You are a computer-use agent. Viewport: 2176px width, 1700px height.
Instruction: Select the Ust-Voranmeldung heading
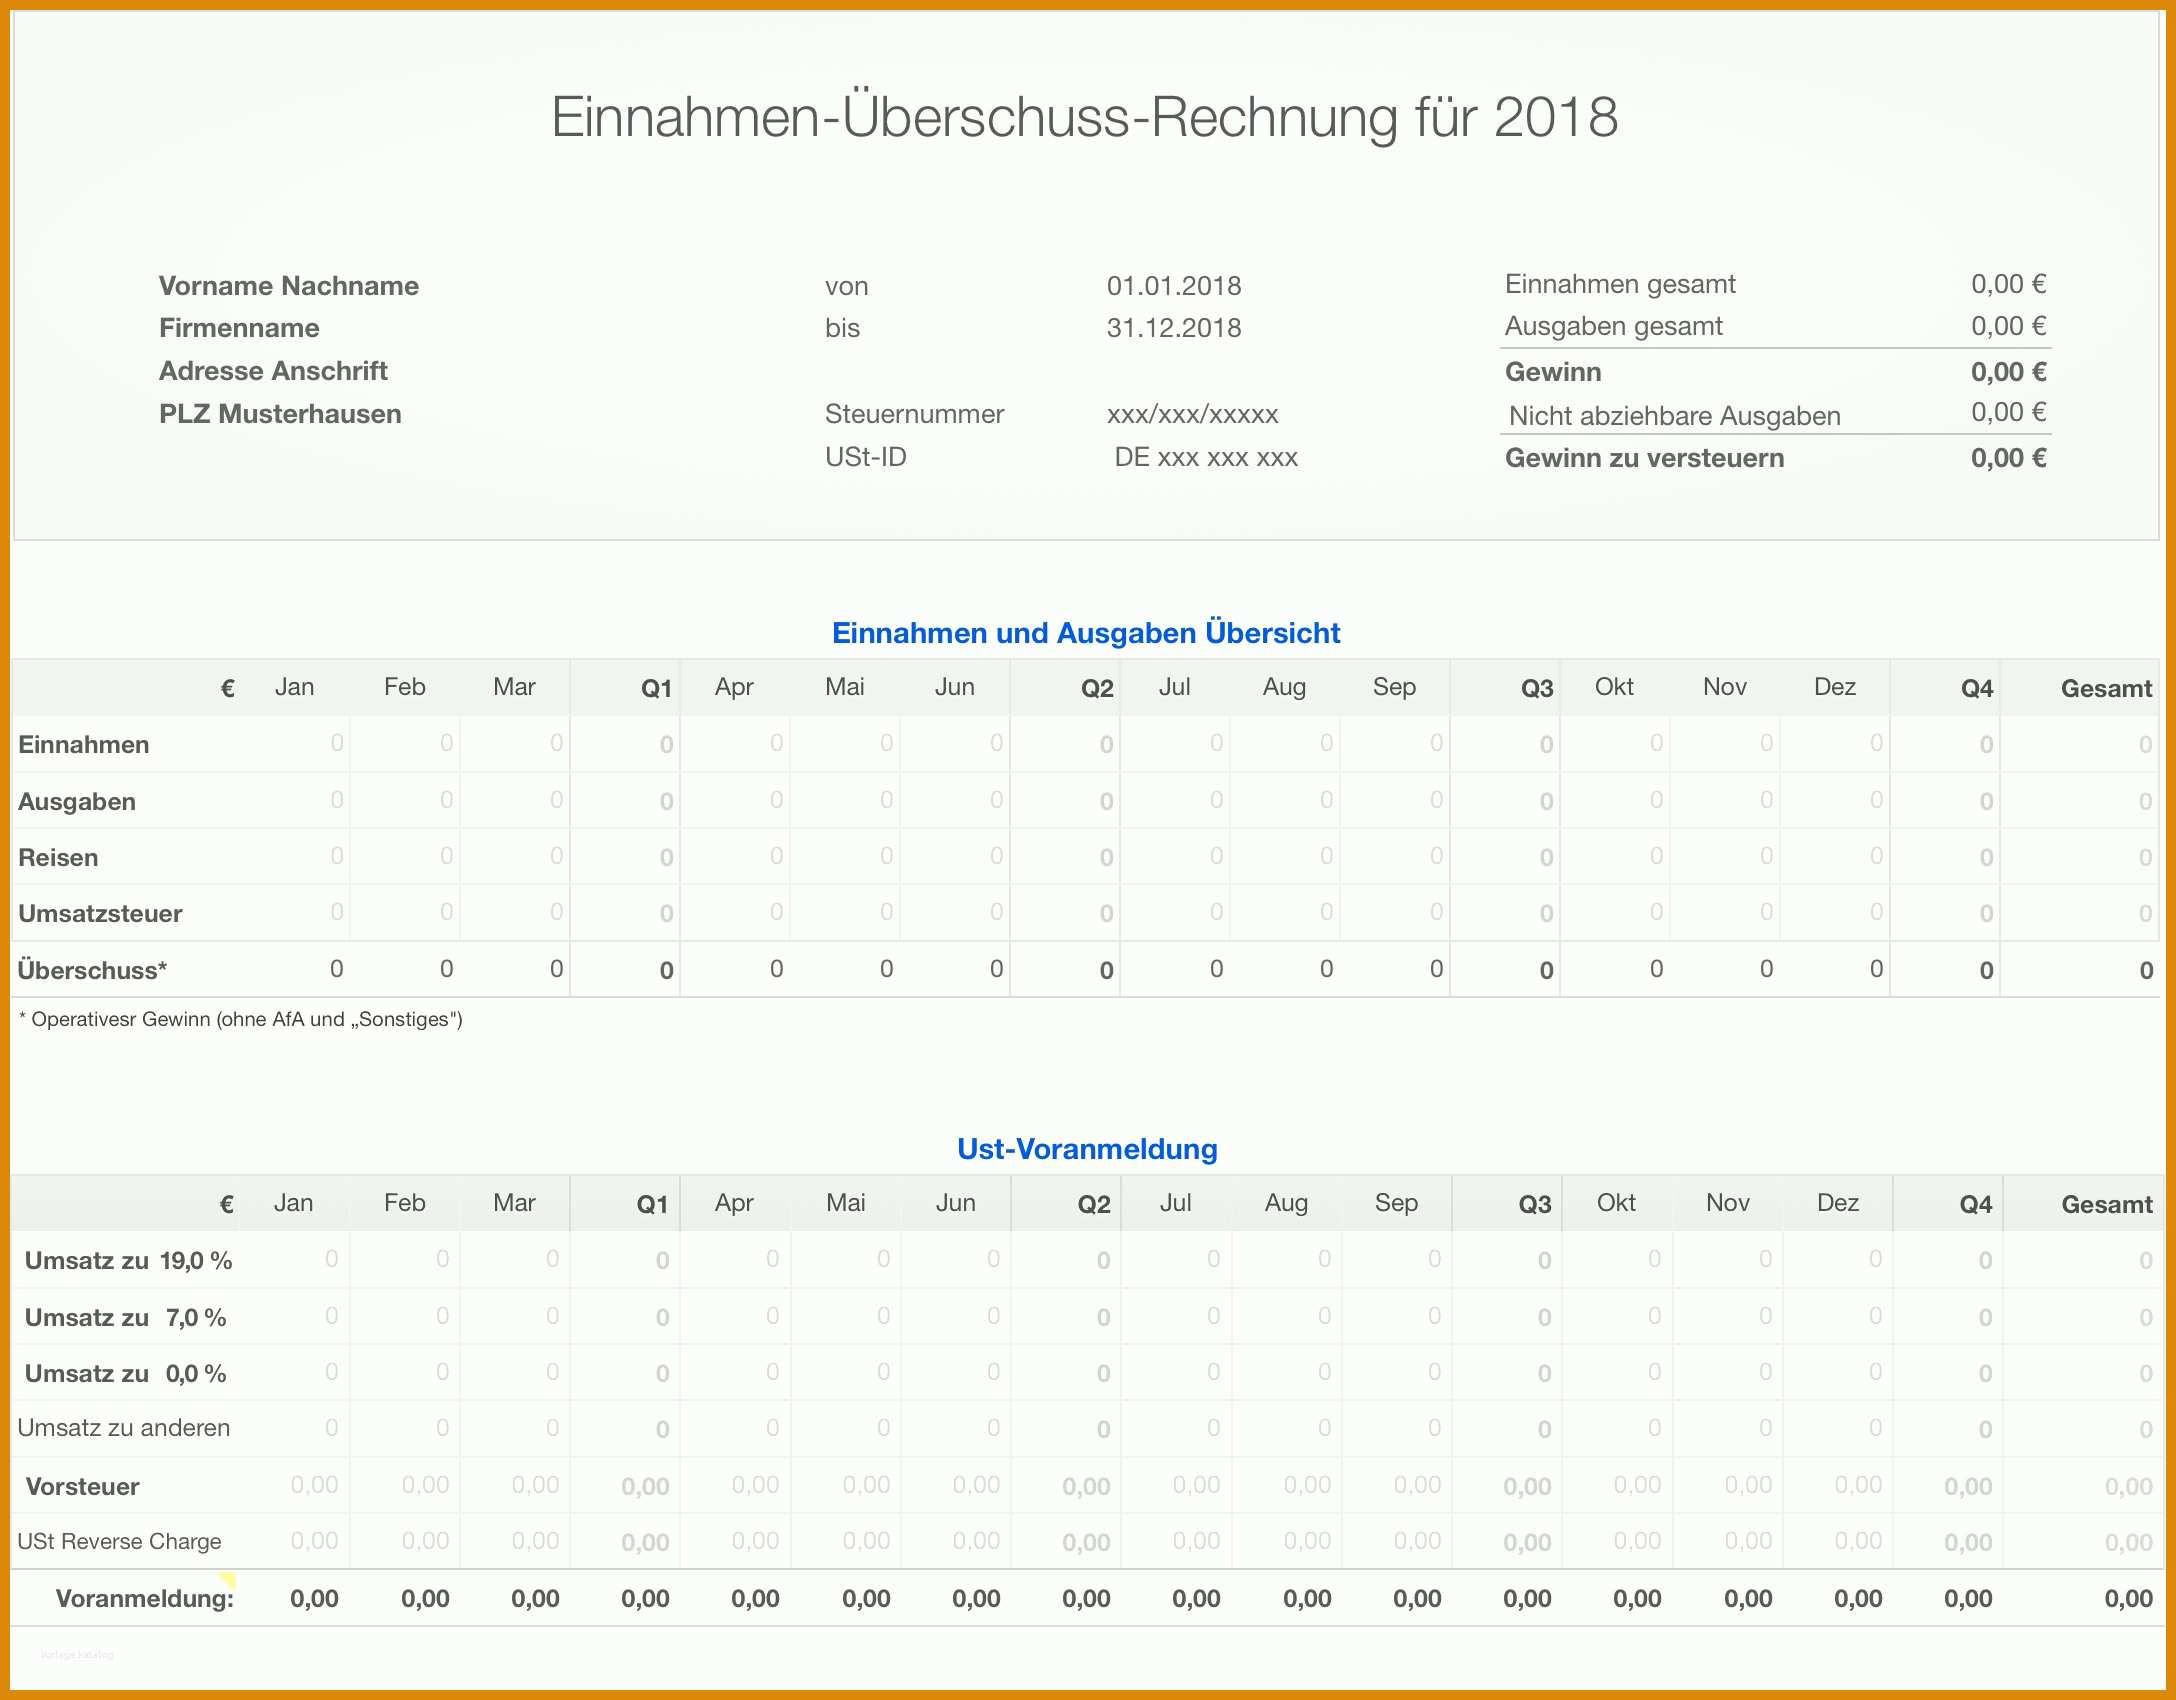coord(1087,1149)
